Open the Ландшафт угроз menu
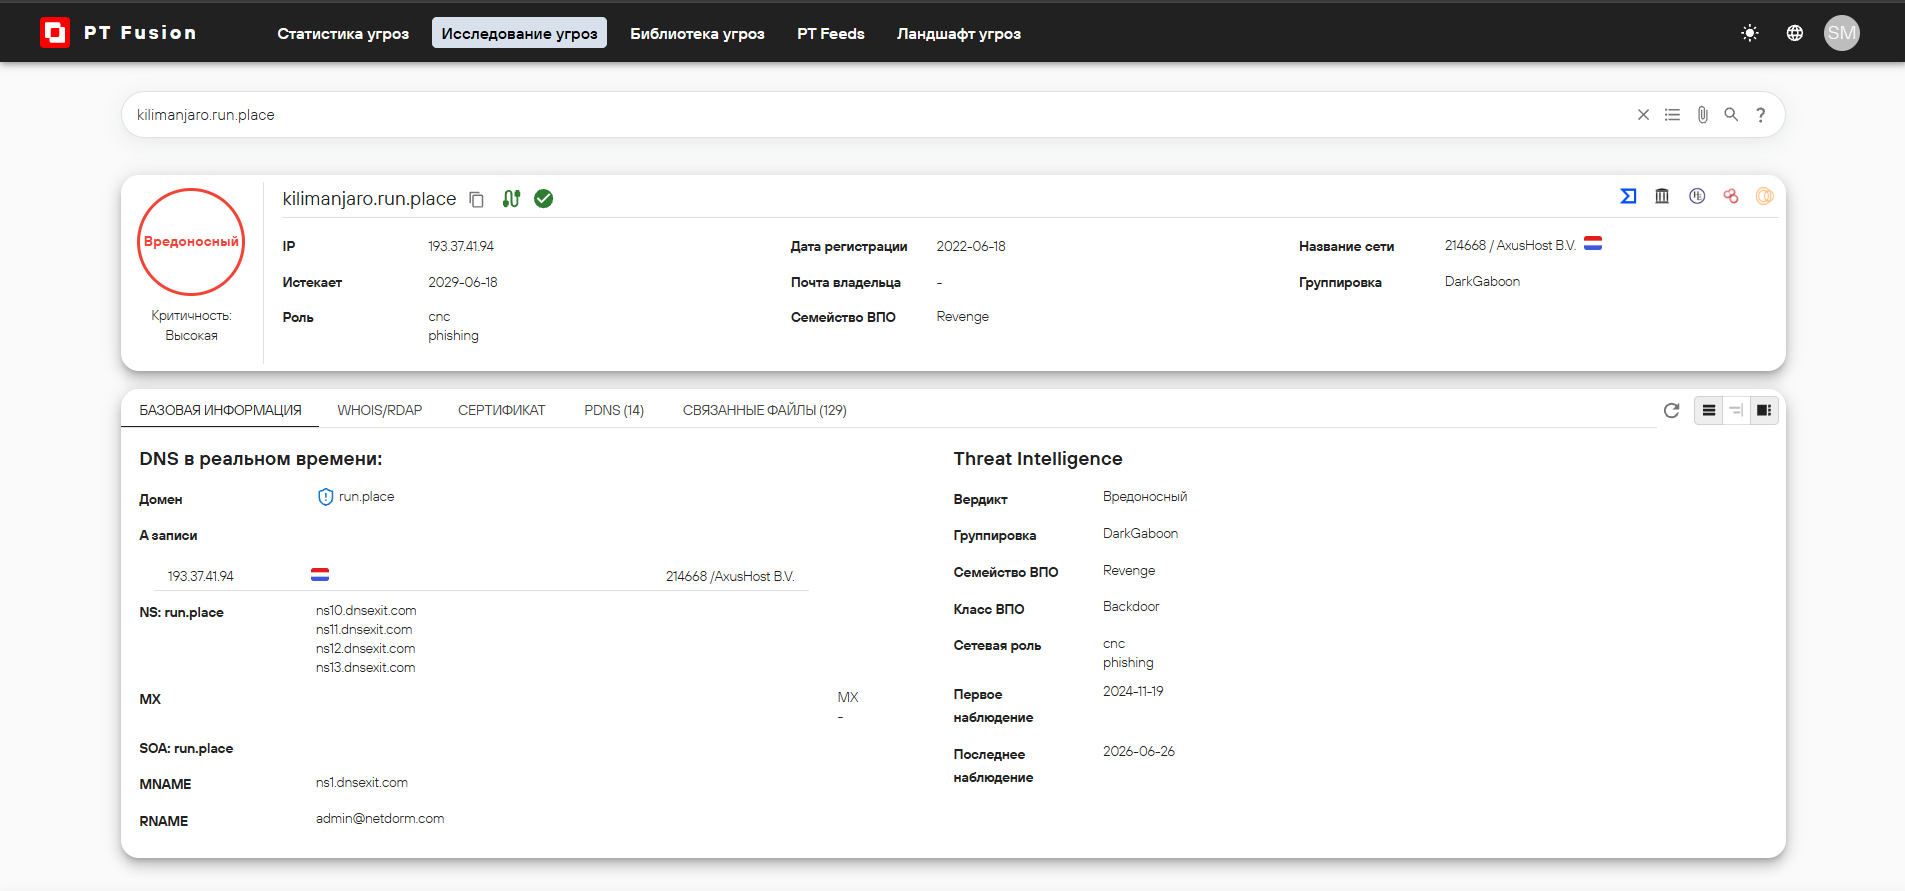The width and height of the screenshot is (1905, 891). (959, 33)
